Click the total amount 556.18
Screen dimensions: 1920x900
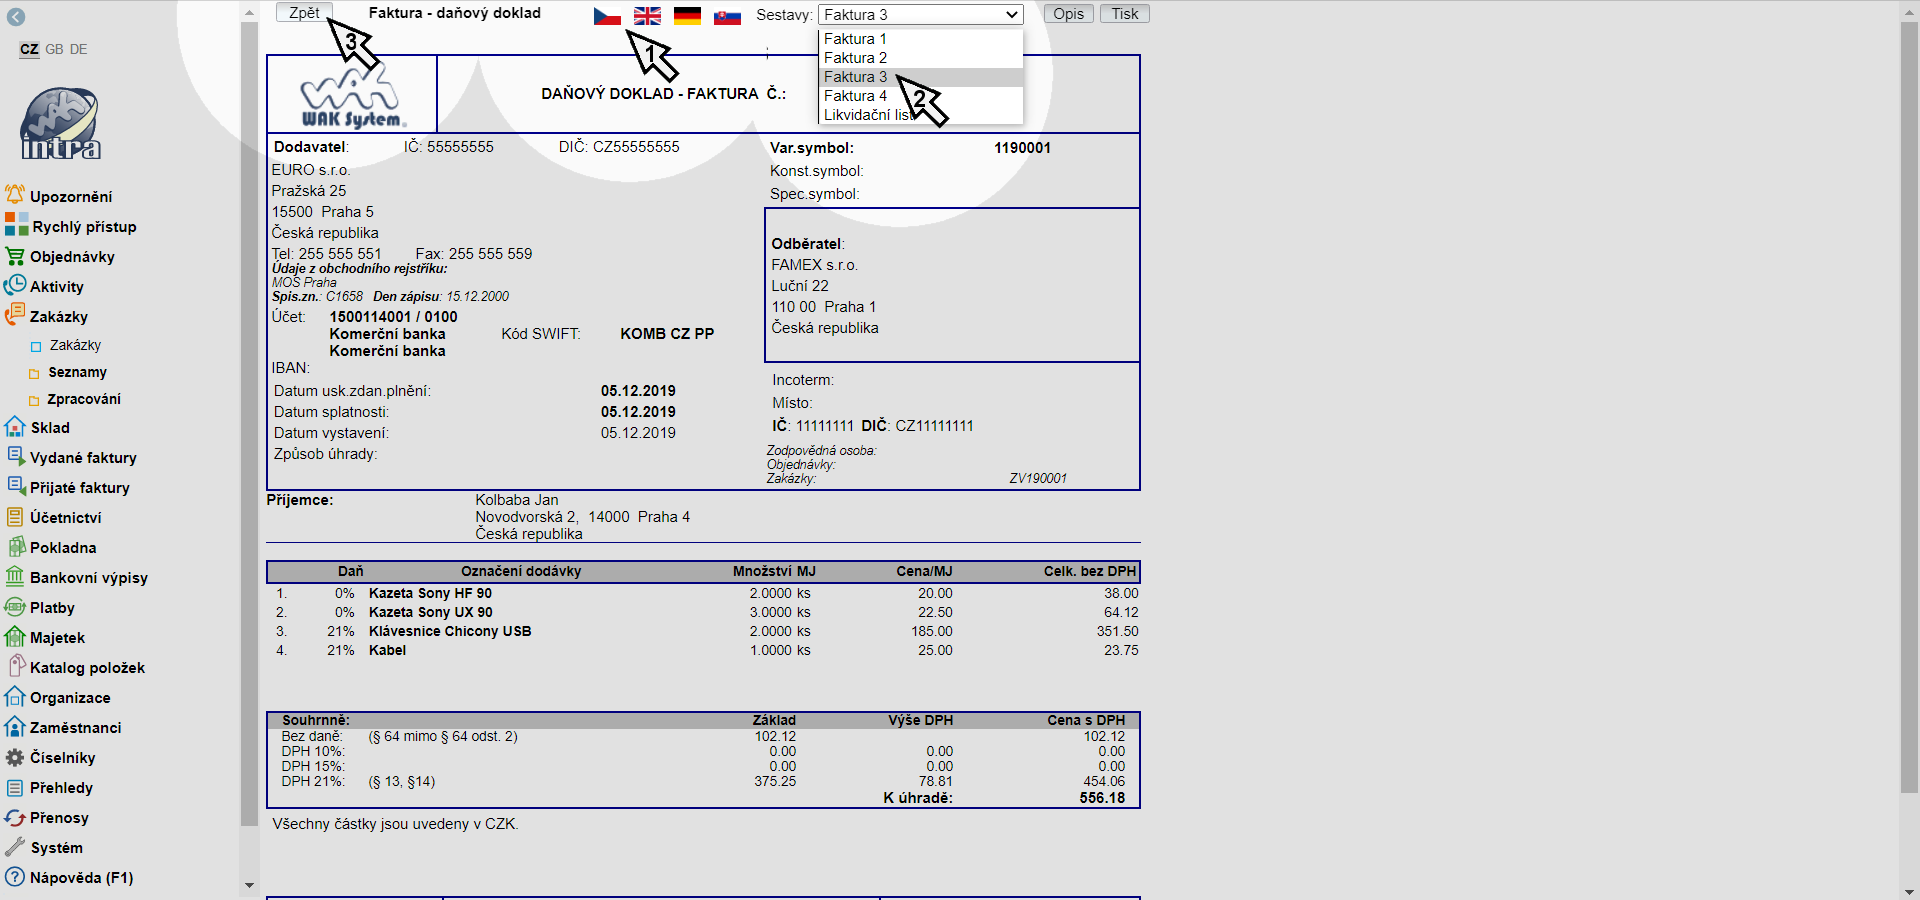coord(1102,798)
